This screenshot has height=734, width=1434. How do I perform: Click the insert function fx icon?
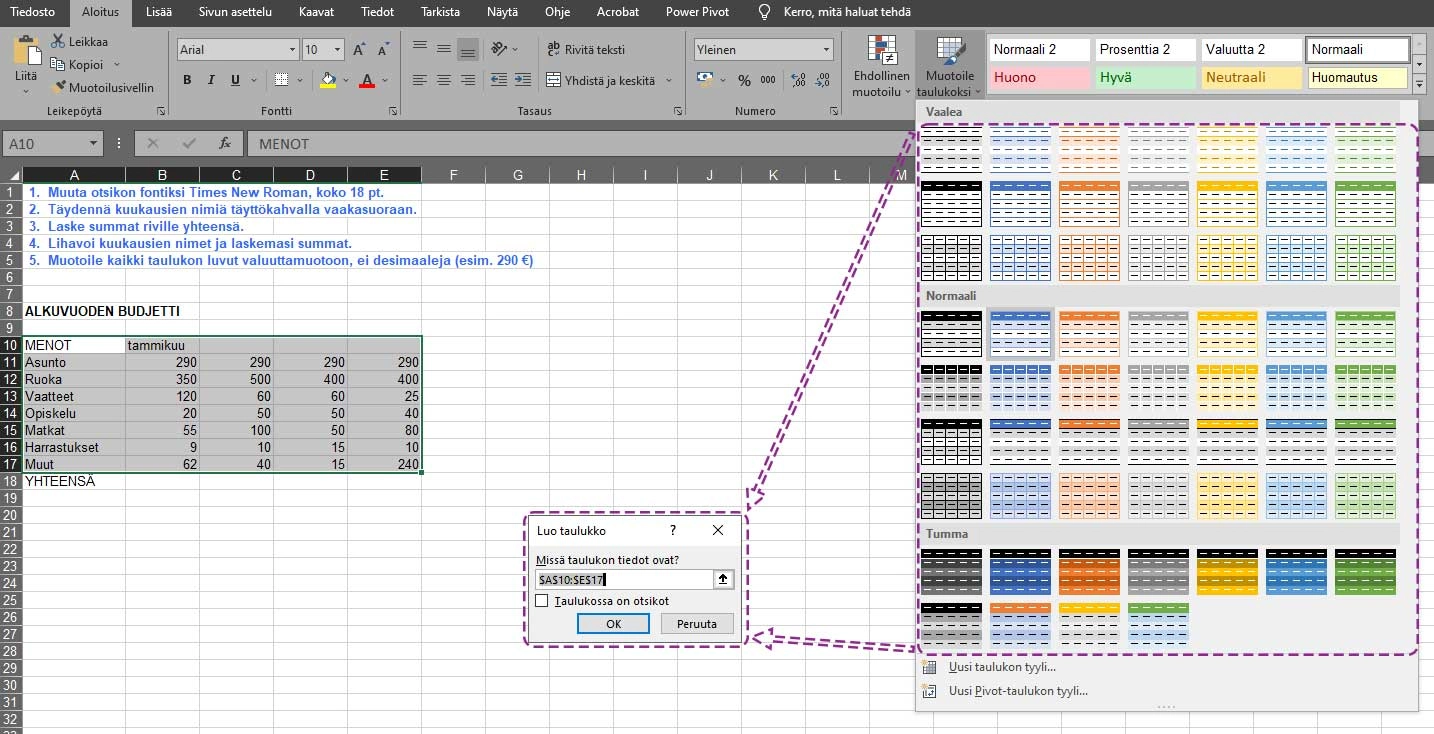click(225, 143)
